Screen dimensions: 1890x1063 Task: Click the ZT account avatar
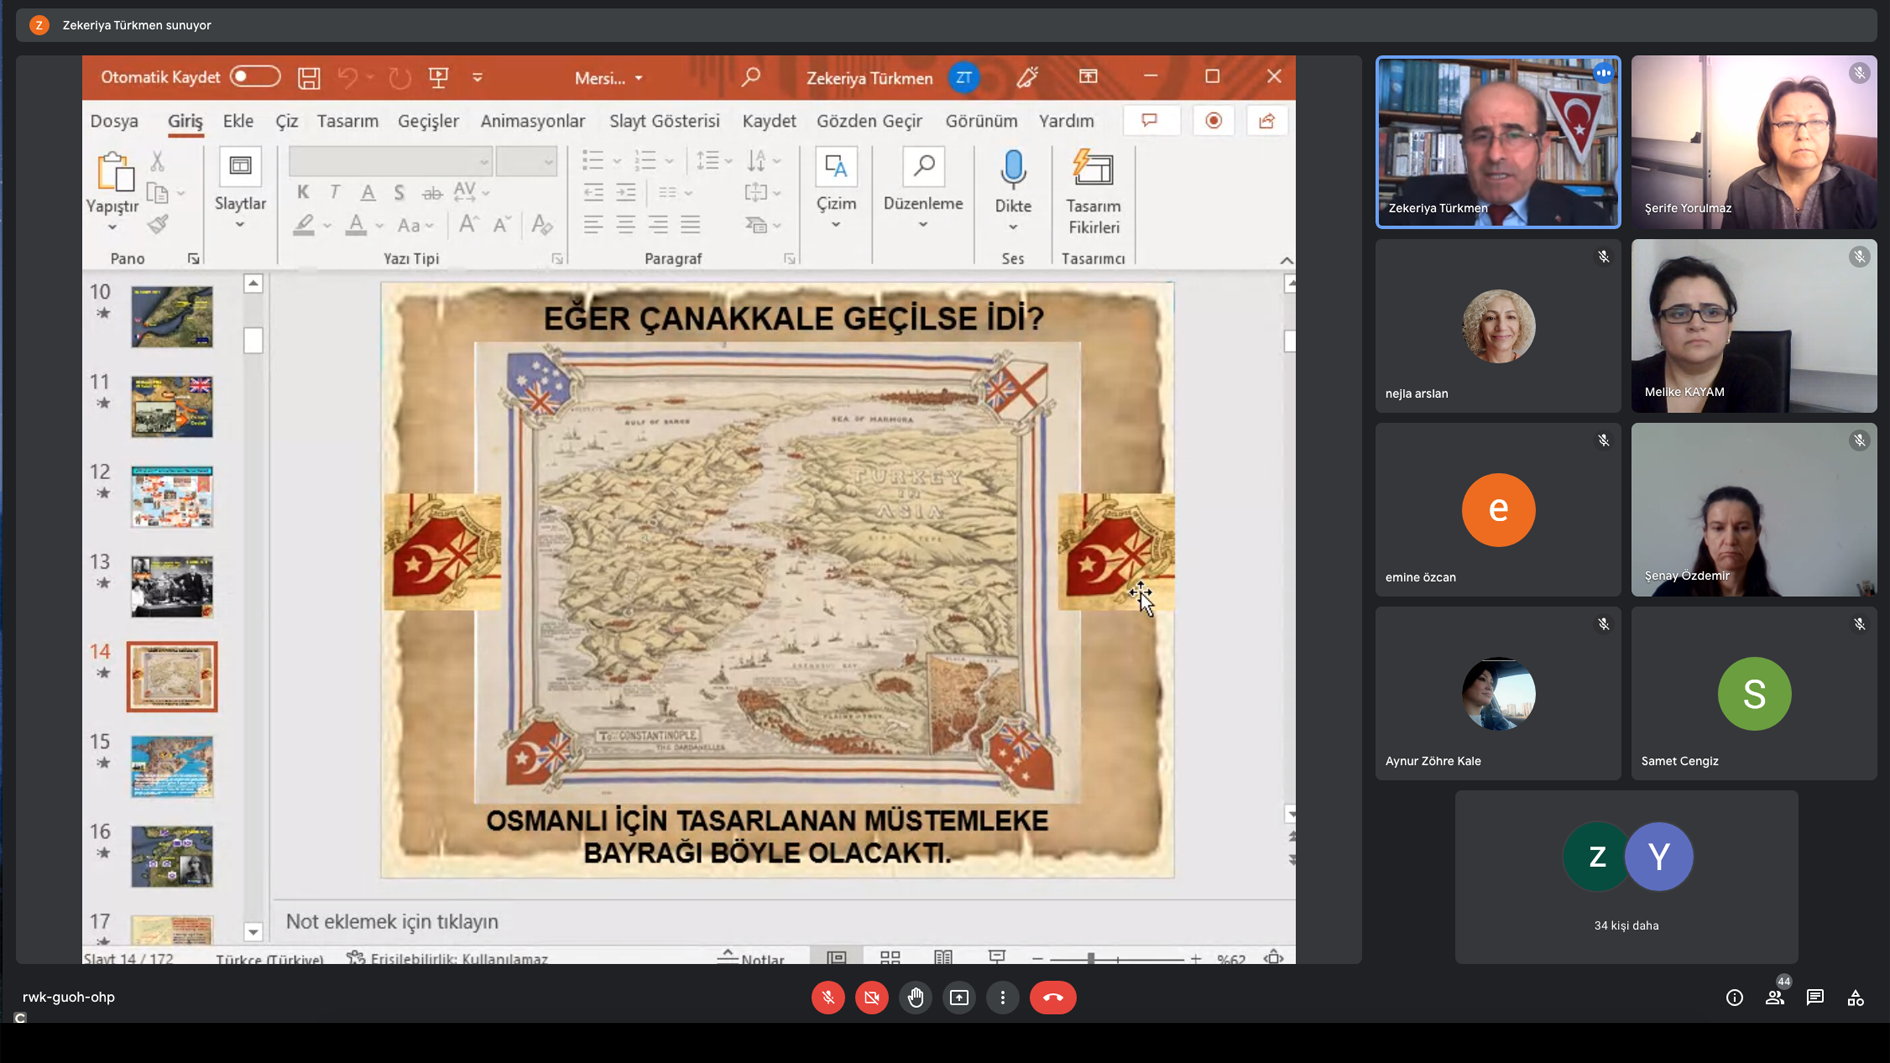[x=964, y=78]
